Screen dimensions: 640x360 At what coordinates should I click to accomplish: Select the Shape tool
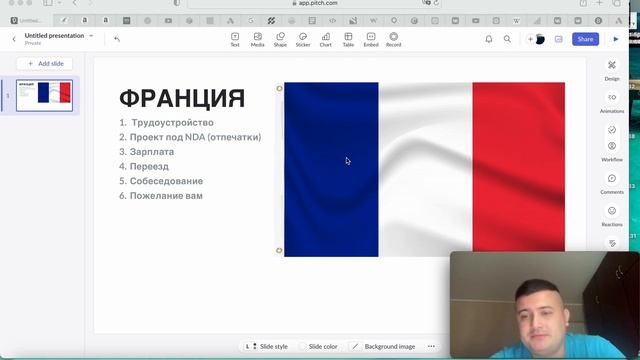click(280, 40)
